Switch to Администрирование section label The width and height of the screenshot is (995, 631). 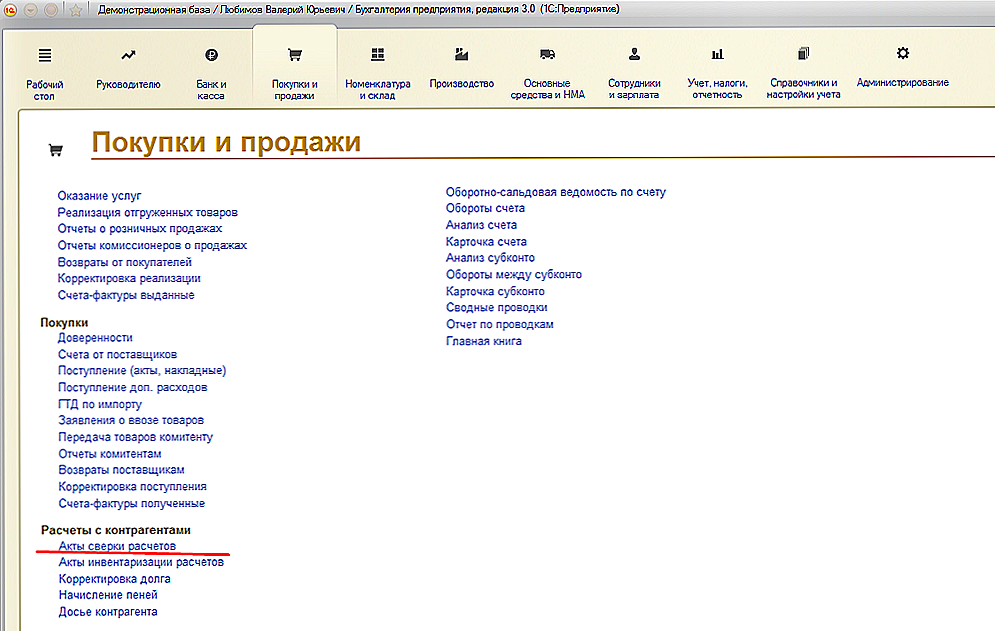pos(902,83)
